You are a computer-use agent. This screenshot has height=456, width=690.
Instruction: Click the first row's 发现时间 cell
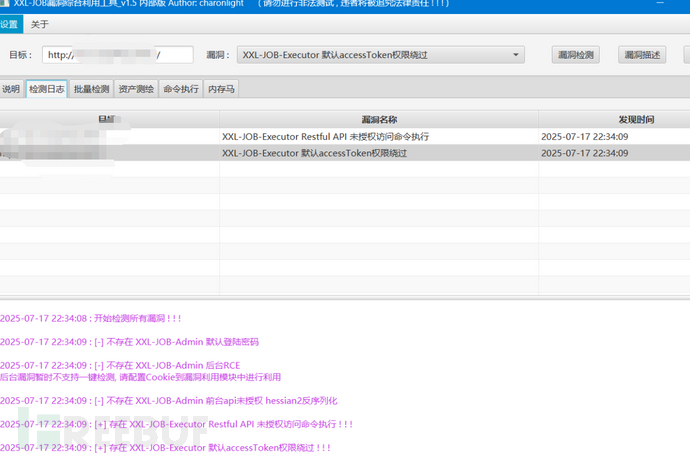tap(584, 136)
